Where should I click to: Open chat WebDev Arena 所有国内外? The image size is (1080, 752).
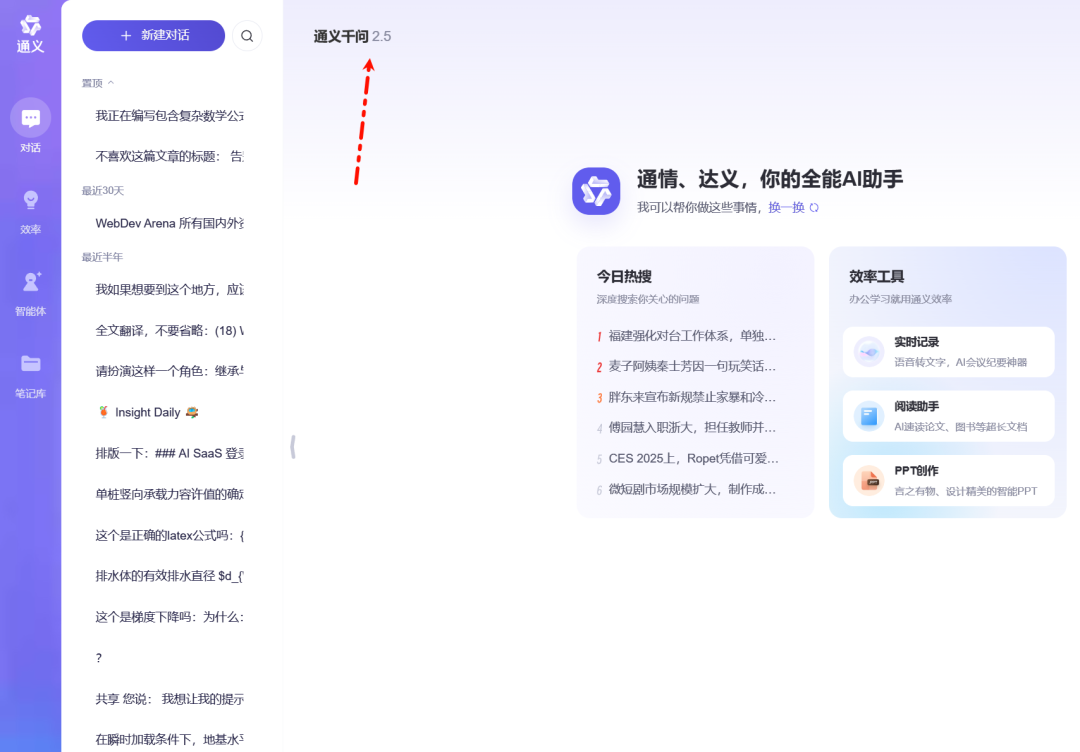(x=169, y=223)
